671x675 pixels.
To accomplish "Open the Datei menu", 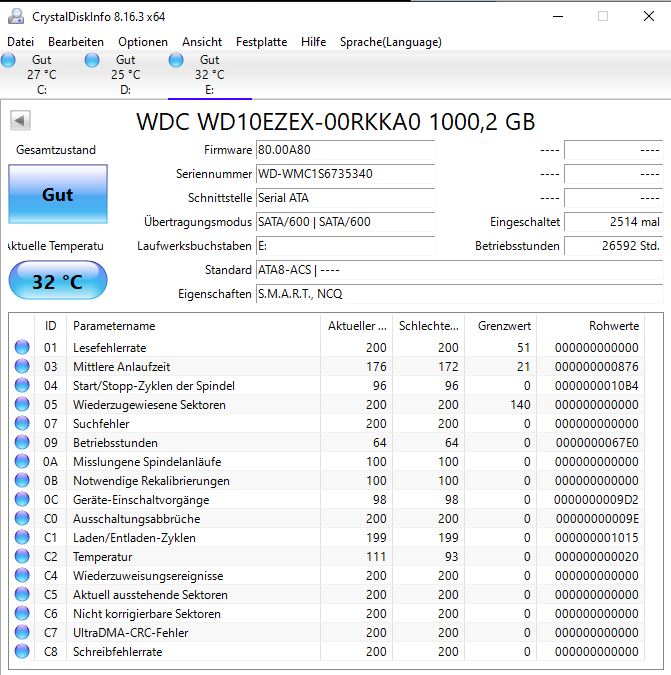I will click(20, 42).
